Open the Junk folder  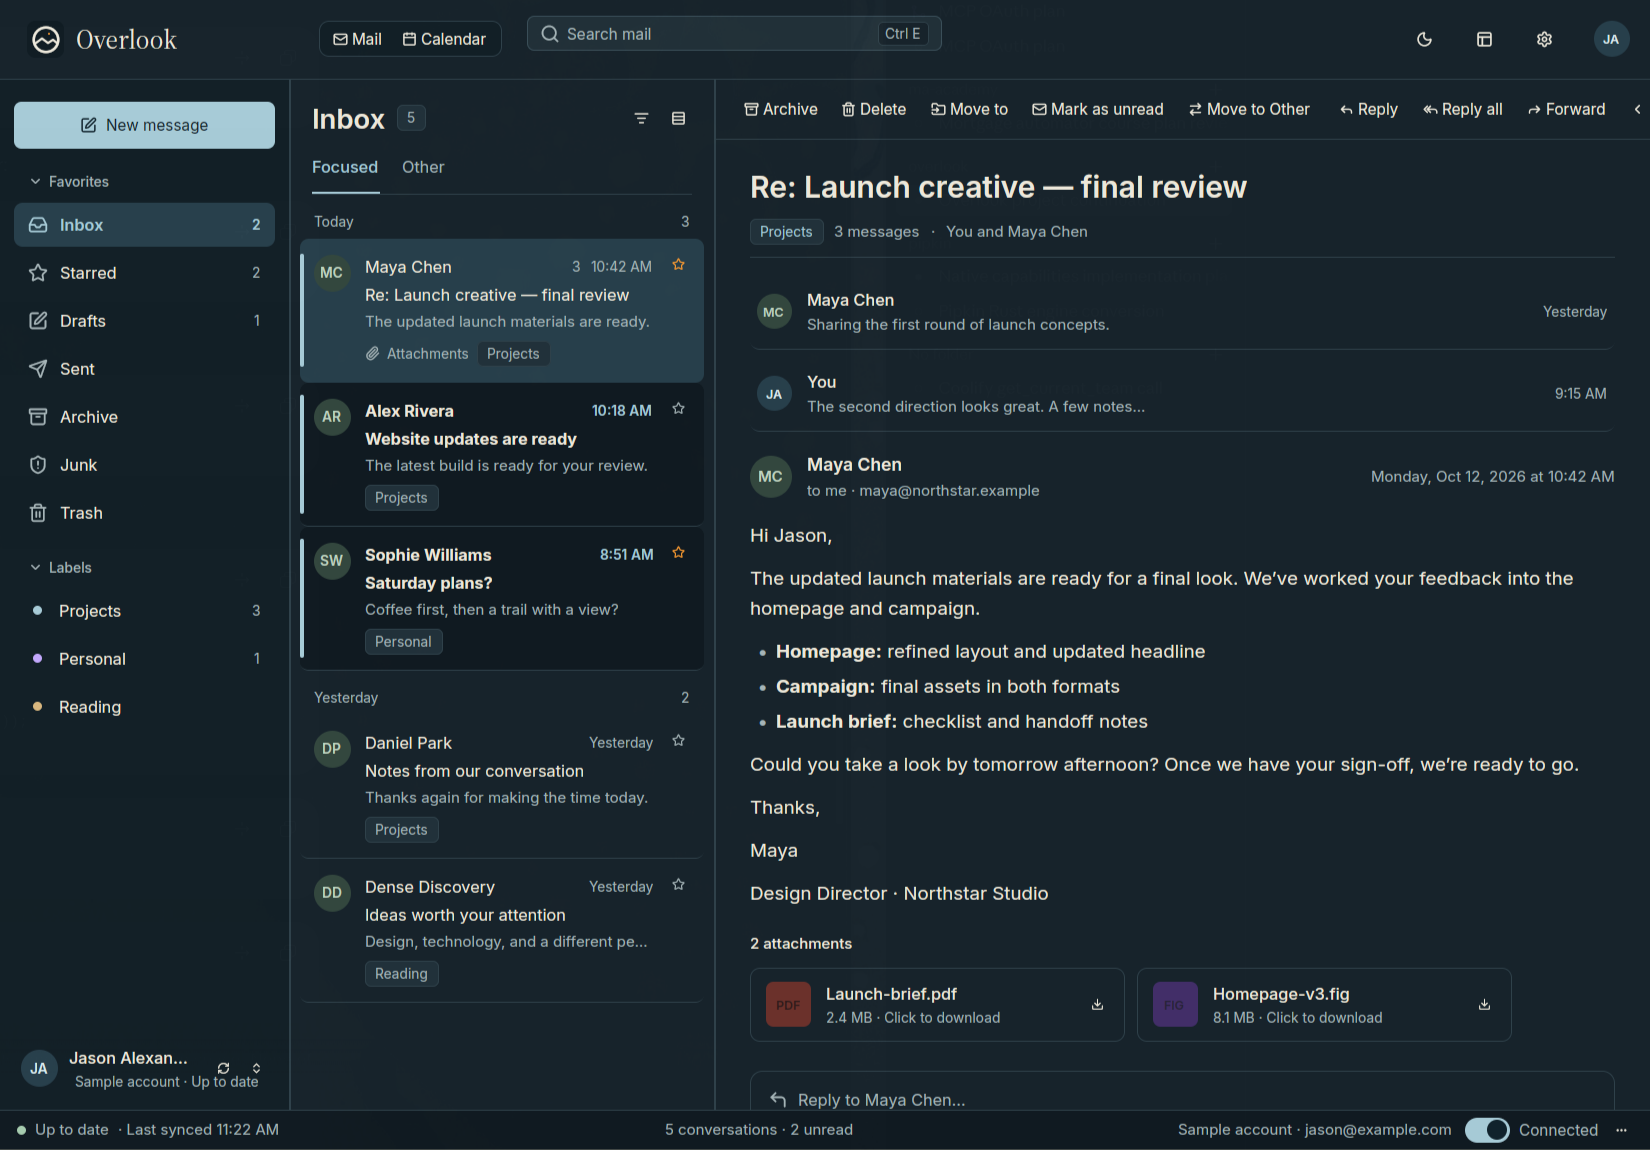pyautogui.click(x=144, y=465)
